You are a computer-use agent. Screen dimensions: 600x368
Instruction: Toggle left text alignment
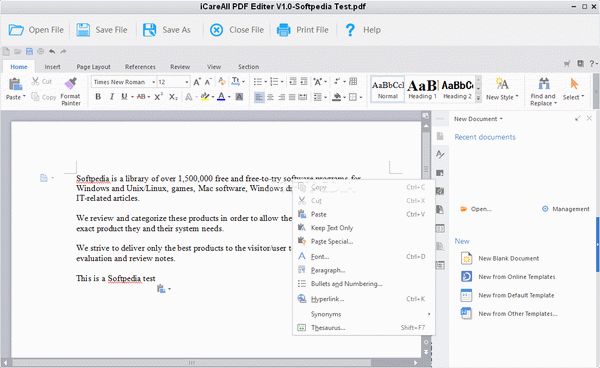pyautogui.click(x=259, y=97)
